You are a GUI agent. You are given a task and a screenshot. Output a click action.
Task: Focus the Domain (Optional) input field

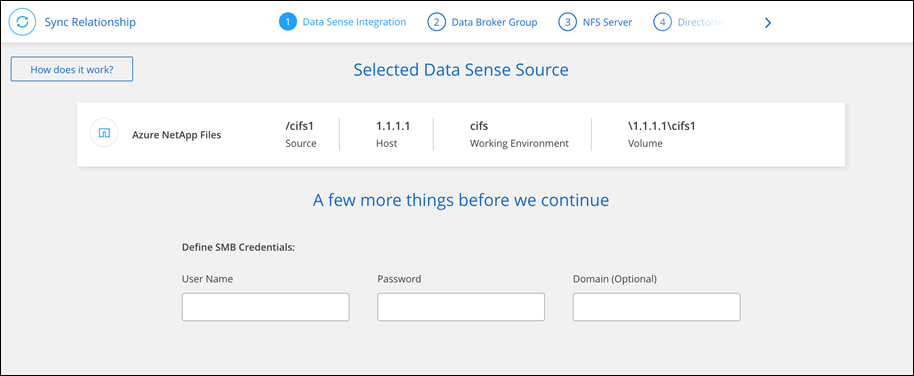tap(656, 307)
